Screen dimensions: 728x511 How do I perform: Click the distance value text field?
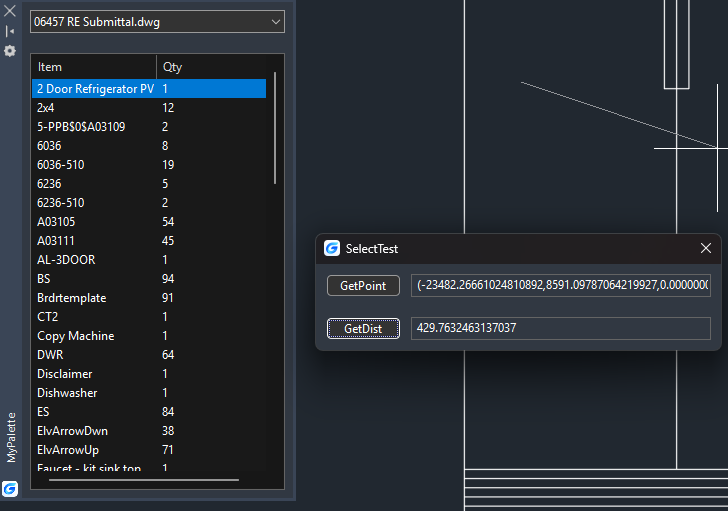[561, 328]
